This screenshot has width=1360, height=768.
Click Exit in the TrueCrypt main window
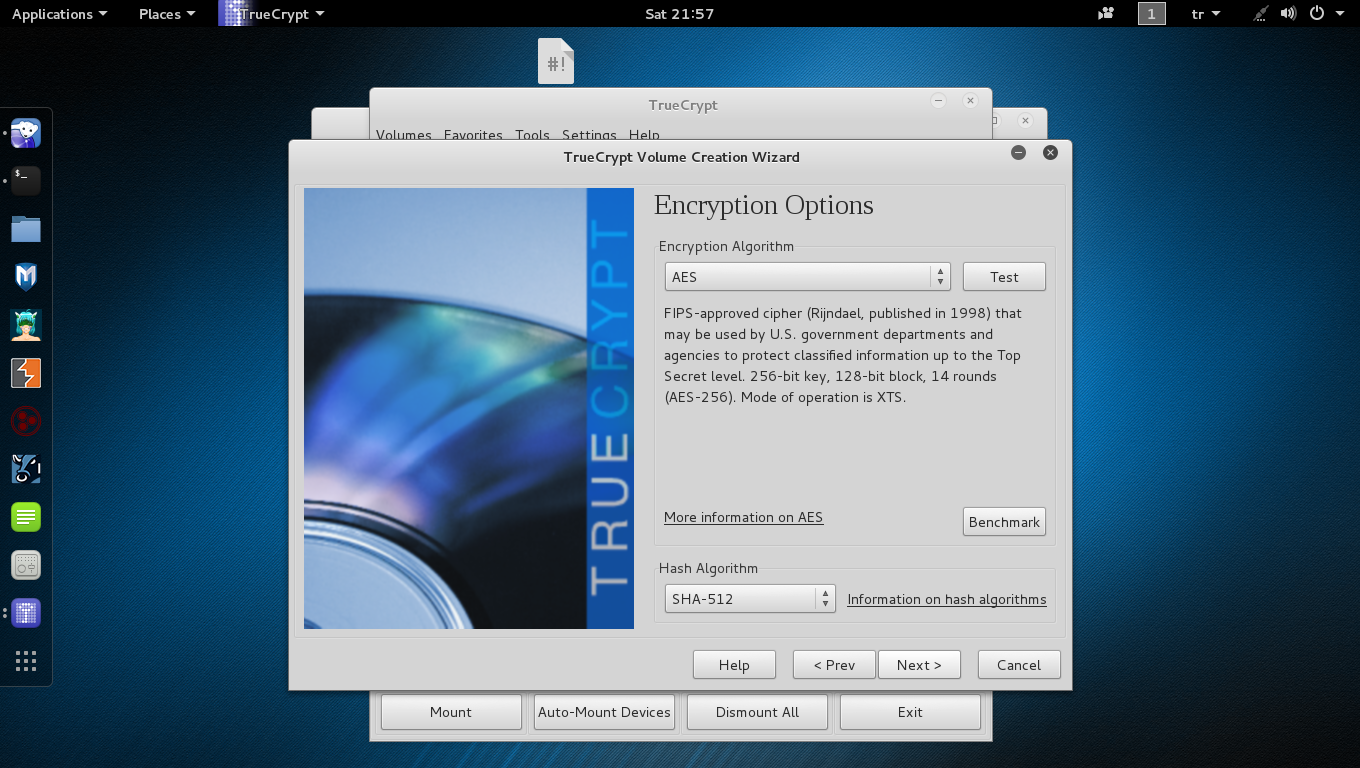[x=910, y=712]
